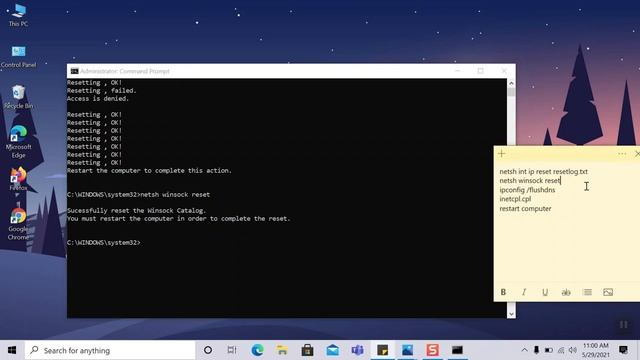
Task: Open network settings tray icon
Action: click(x=561, y=350)
